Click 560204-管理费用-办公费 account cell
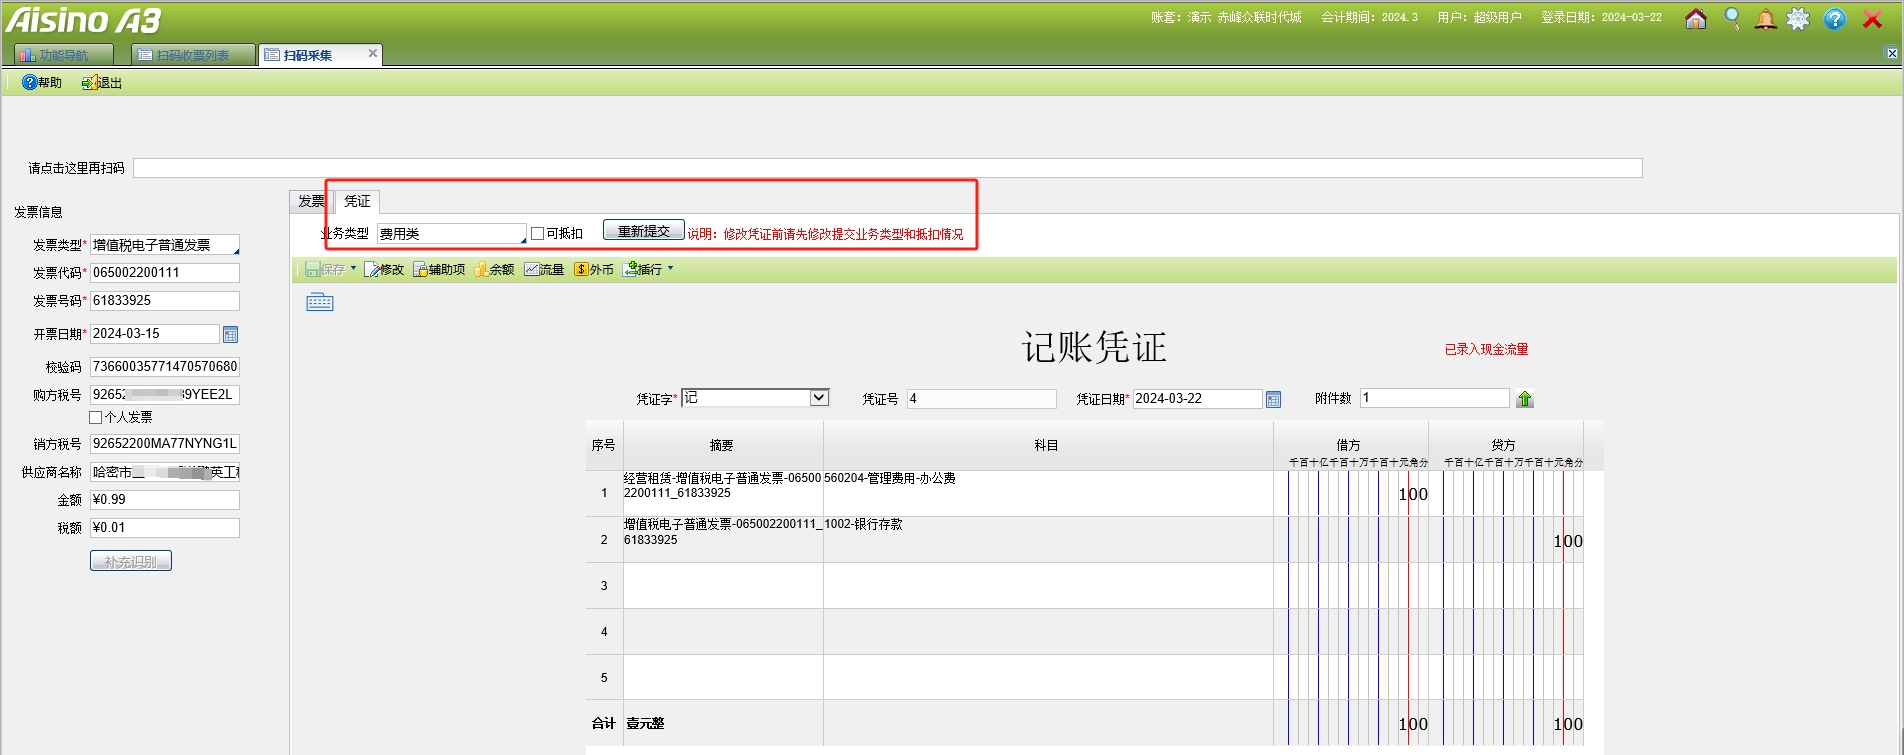Image resolution: width=1904 pixels, height=755 pixels. point(1048,493)
